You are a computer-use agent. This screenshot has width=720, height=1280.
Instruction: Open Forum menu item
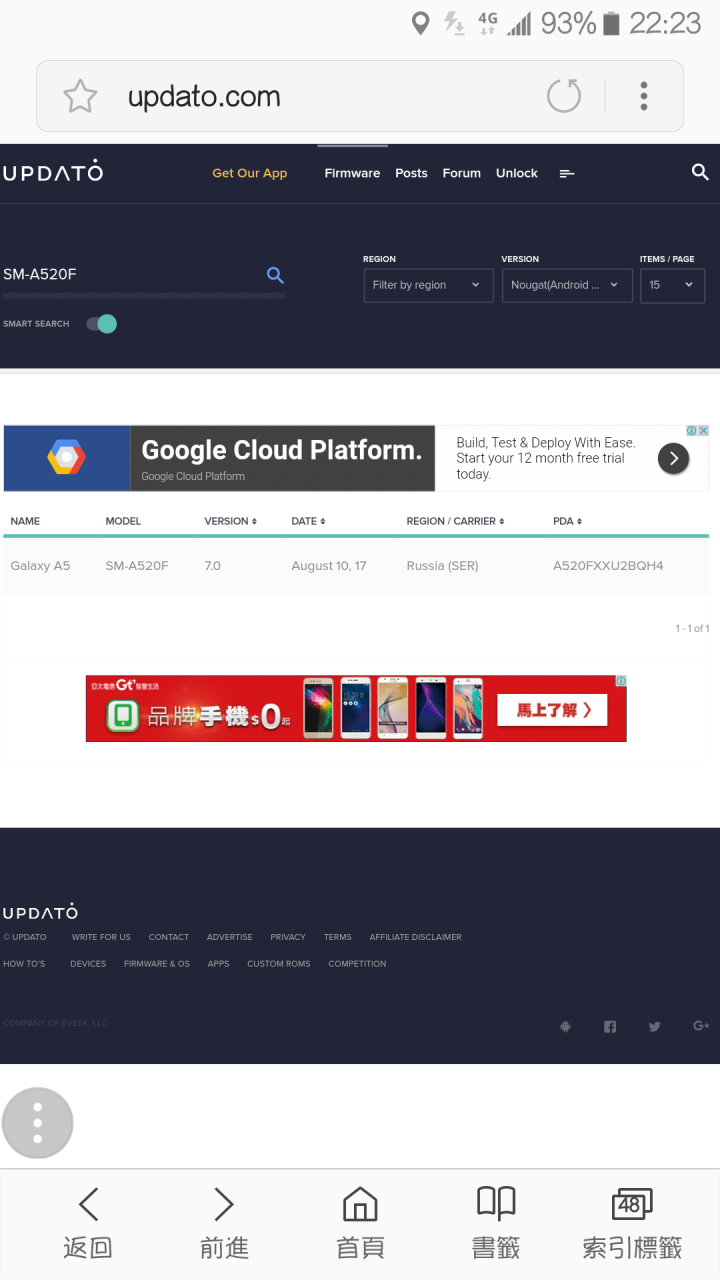tap(461, 173)
